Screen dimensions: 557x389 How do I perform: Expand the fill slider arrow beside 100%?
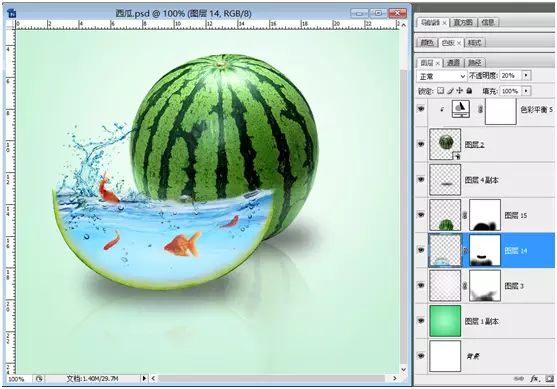pyautogui.click(x=526, y=91)
